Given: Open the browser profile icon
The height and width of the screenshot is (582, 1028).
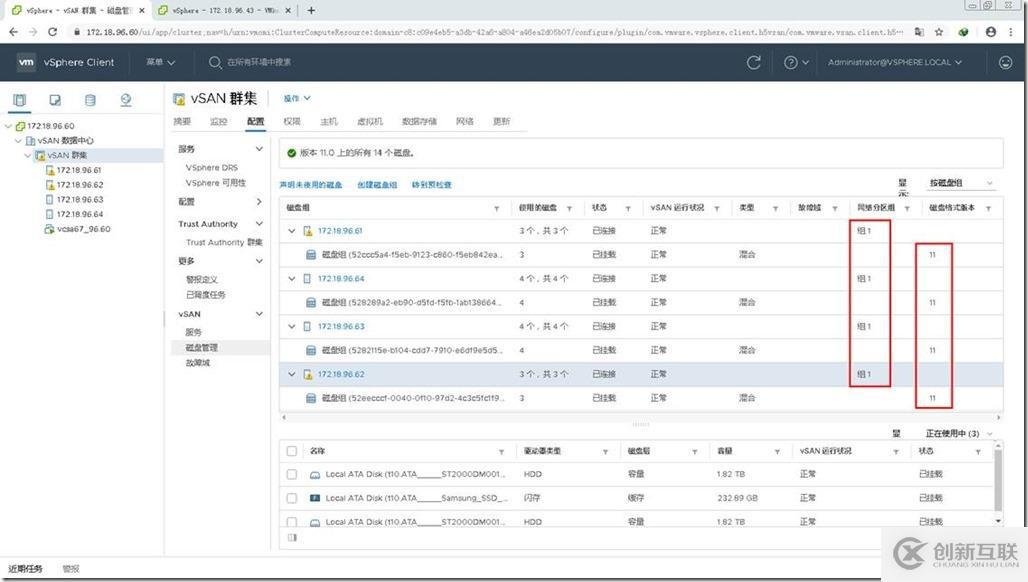Looking at the screenshot, I should click(x=991, y=31).
